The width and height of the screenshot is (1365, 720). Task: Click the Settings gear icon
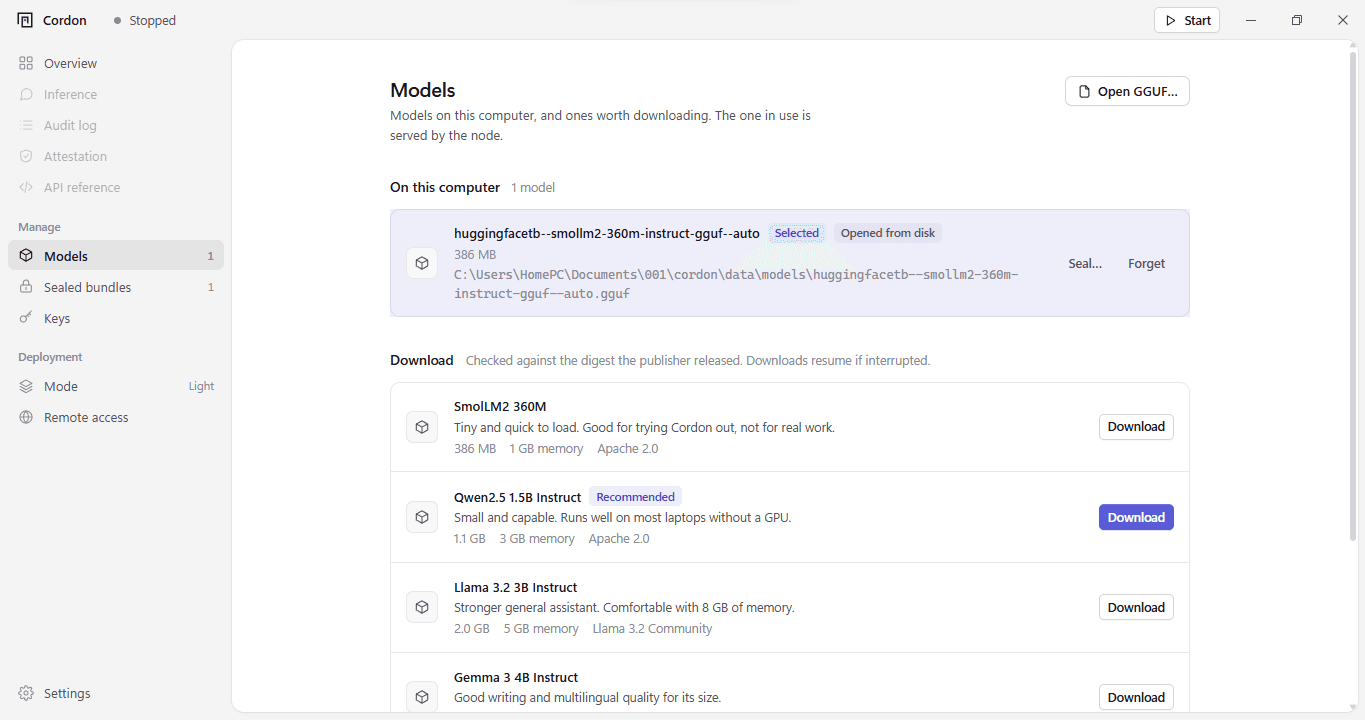tap(26, 693)
